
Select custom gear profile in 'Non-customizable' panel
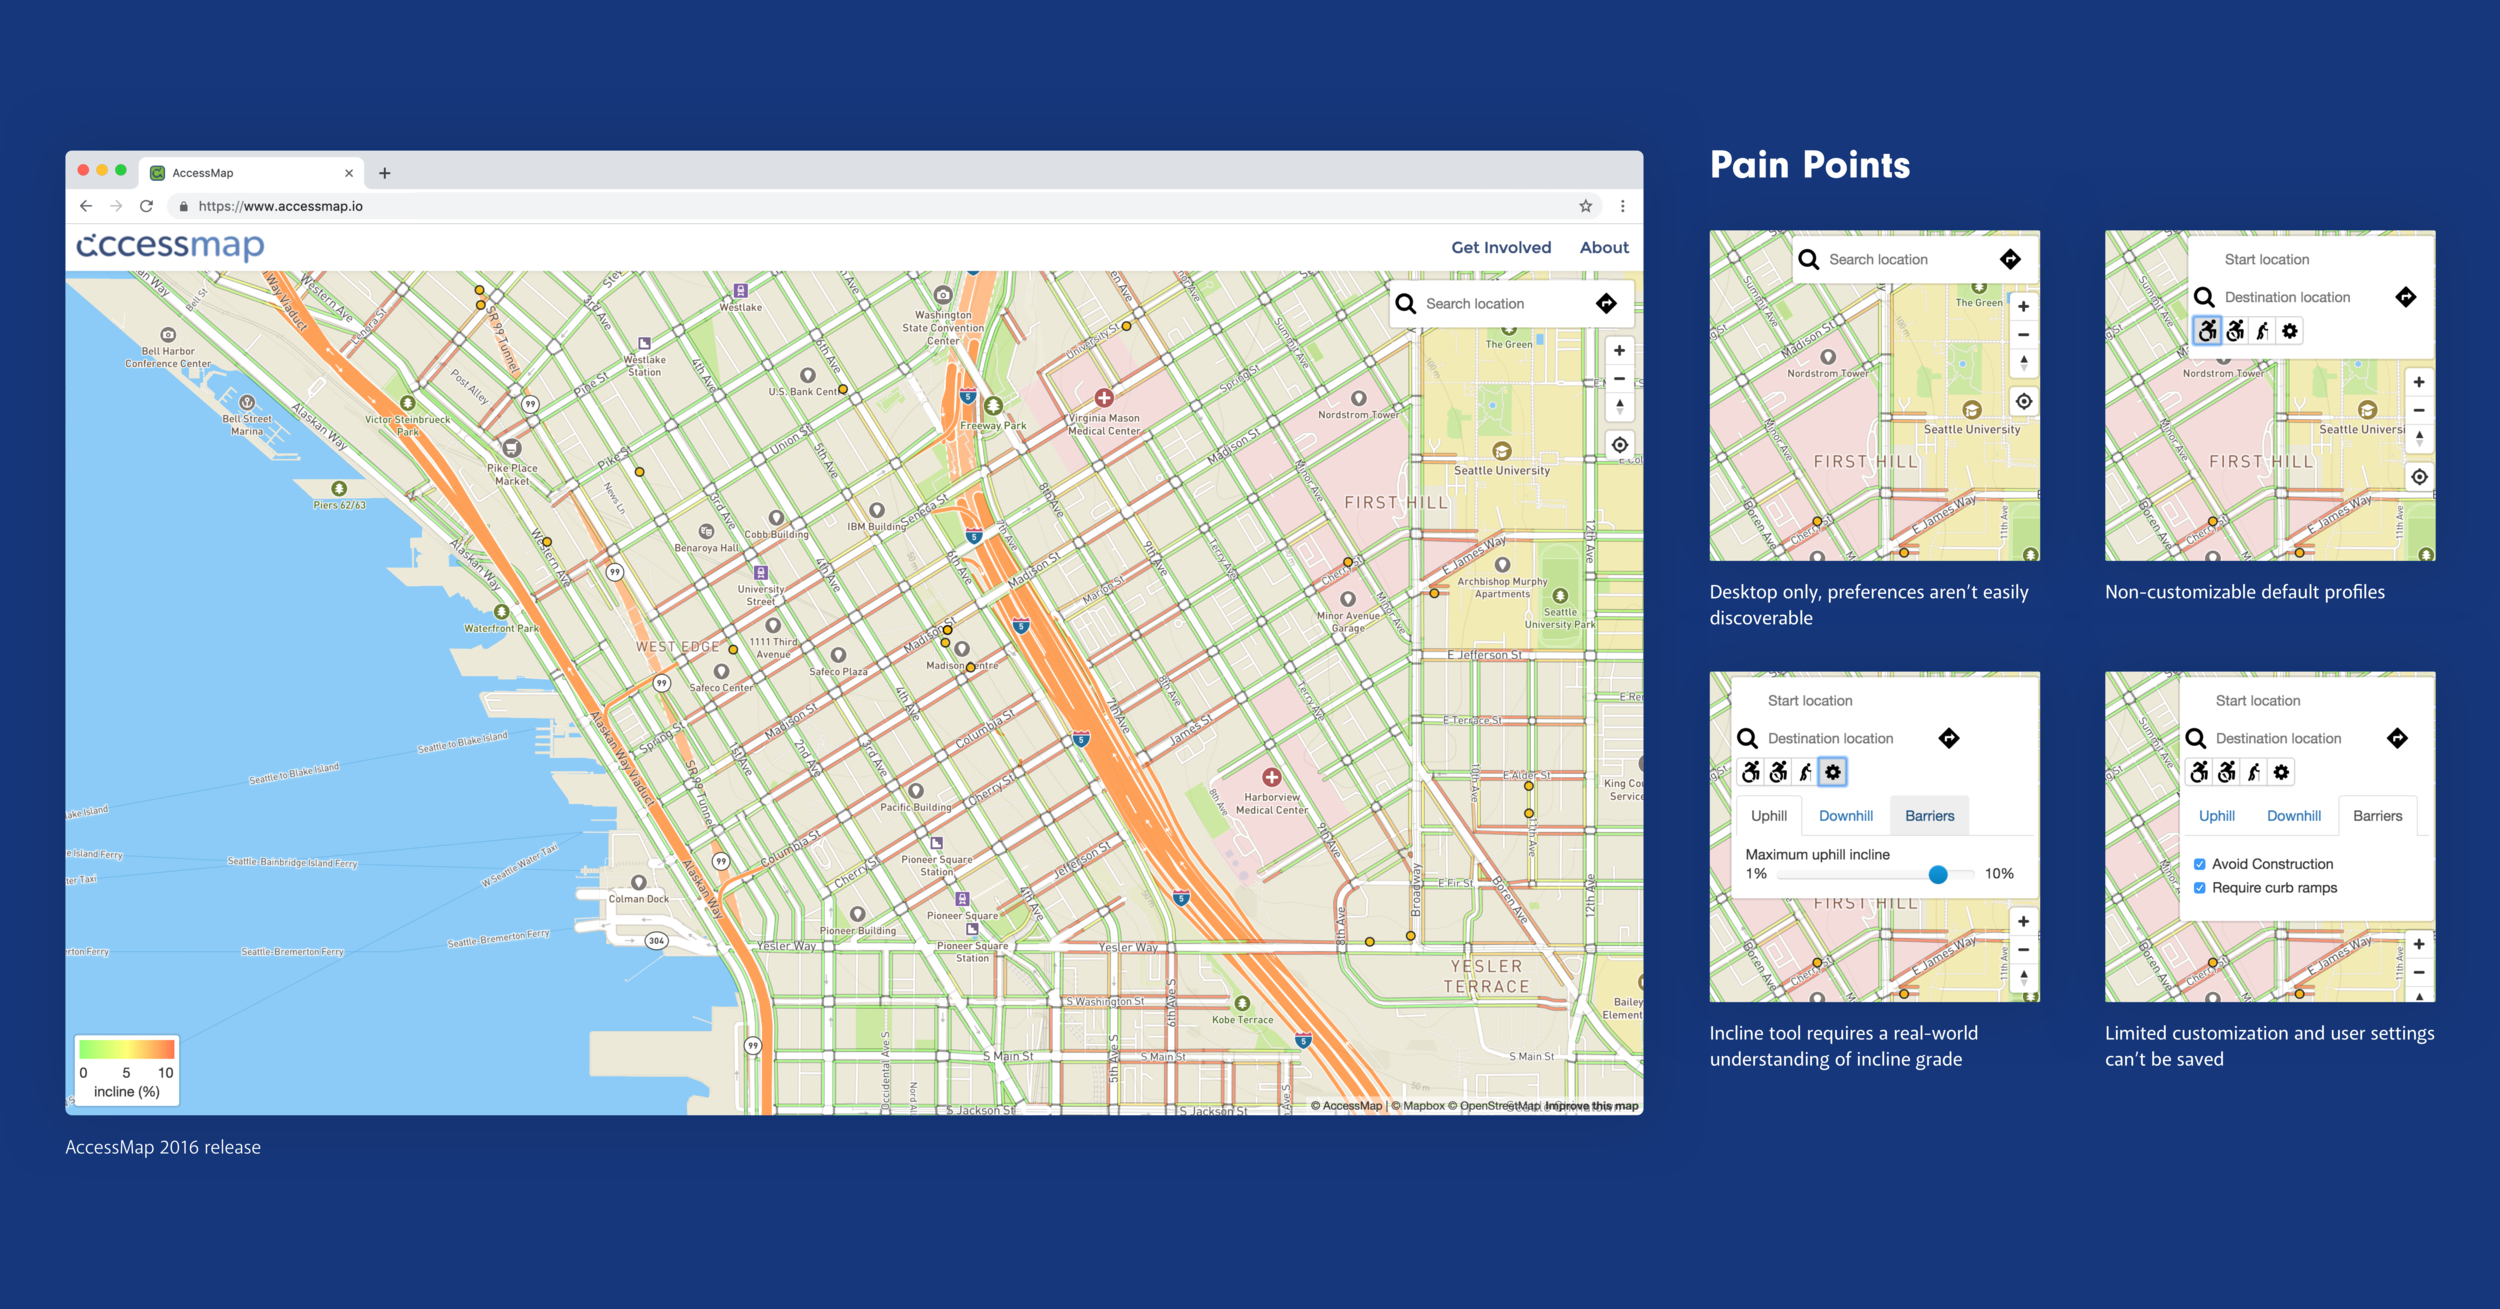[x=2290, y=331]
